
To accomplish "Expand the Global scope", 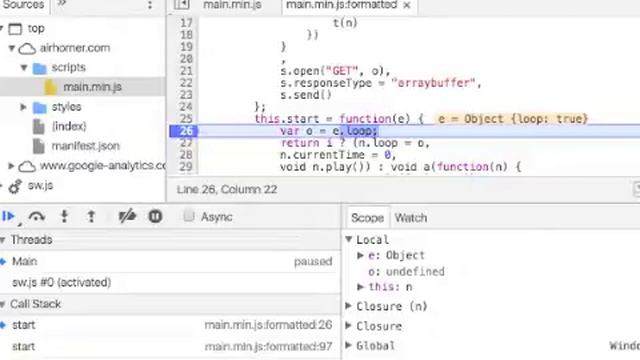I will [x=349, y=345].
